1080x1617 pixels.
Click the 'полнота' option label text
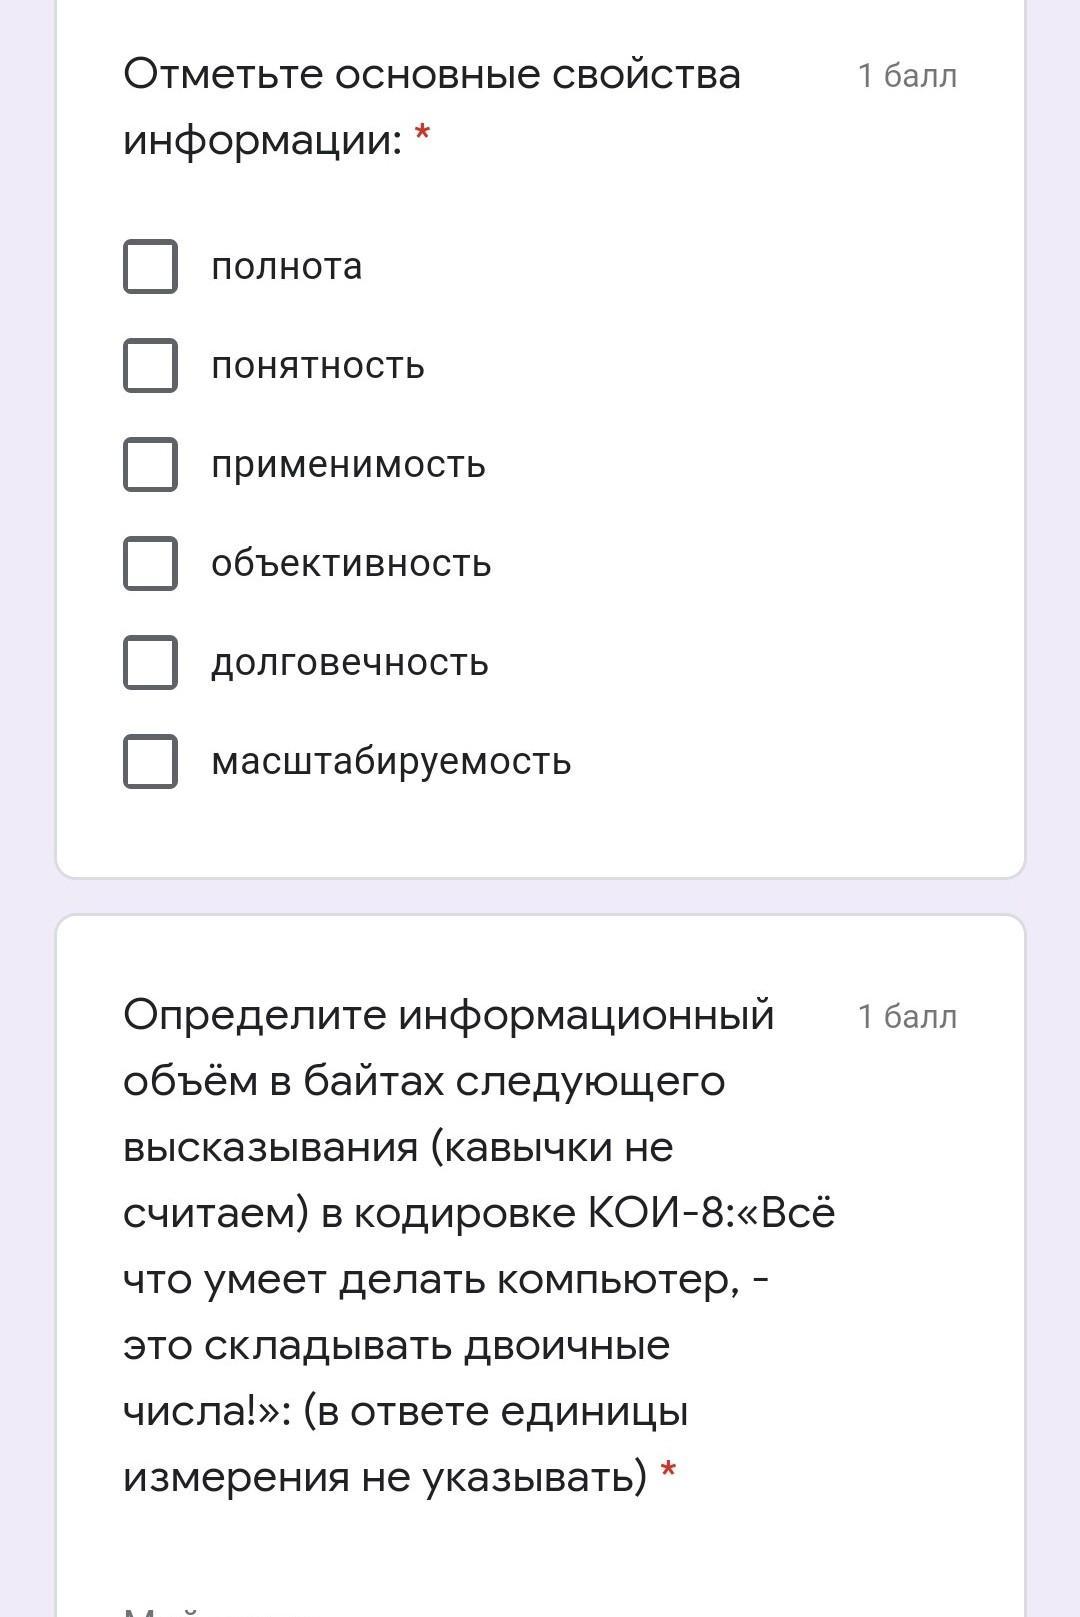tap(286, 267)
